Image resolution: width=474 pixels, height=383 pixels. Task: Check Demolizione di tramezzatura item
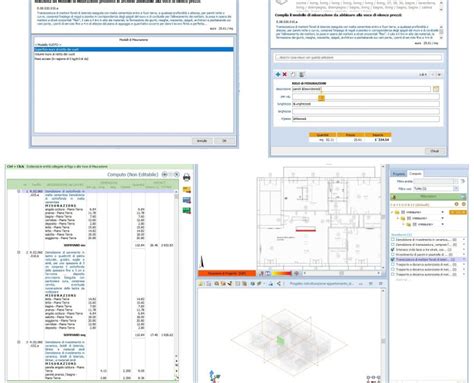click(393, 245)
